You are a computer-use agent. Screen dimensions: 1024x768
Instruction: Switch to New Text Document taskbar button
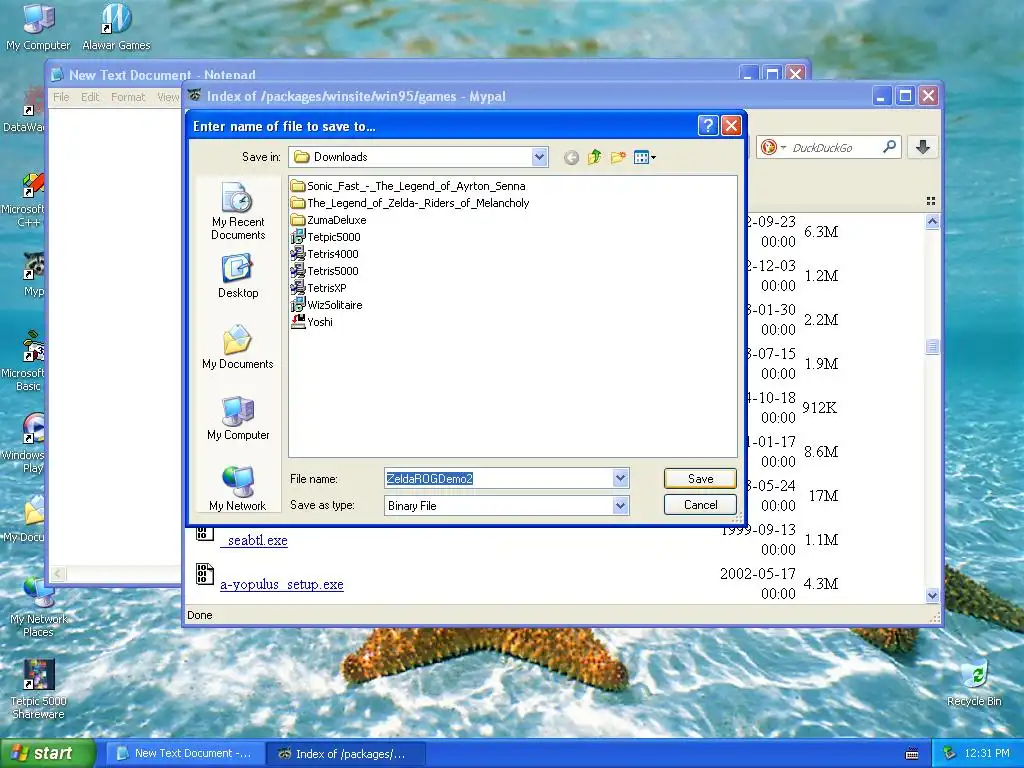[185, 754]
